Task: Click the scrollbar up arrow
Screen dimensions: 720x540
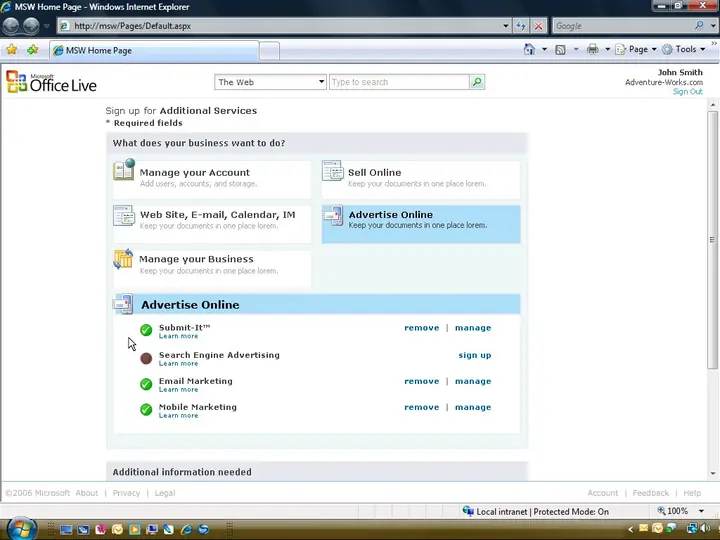Action: (713, 105)
